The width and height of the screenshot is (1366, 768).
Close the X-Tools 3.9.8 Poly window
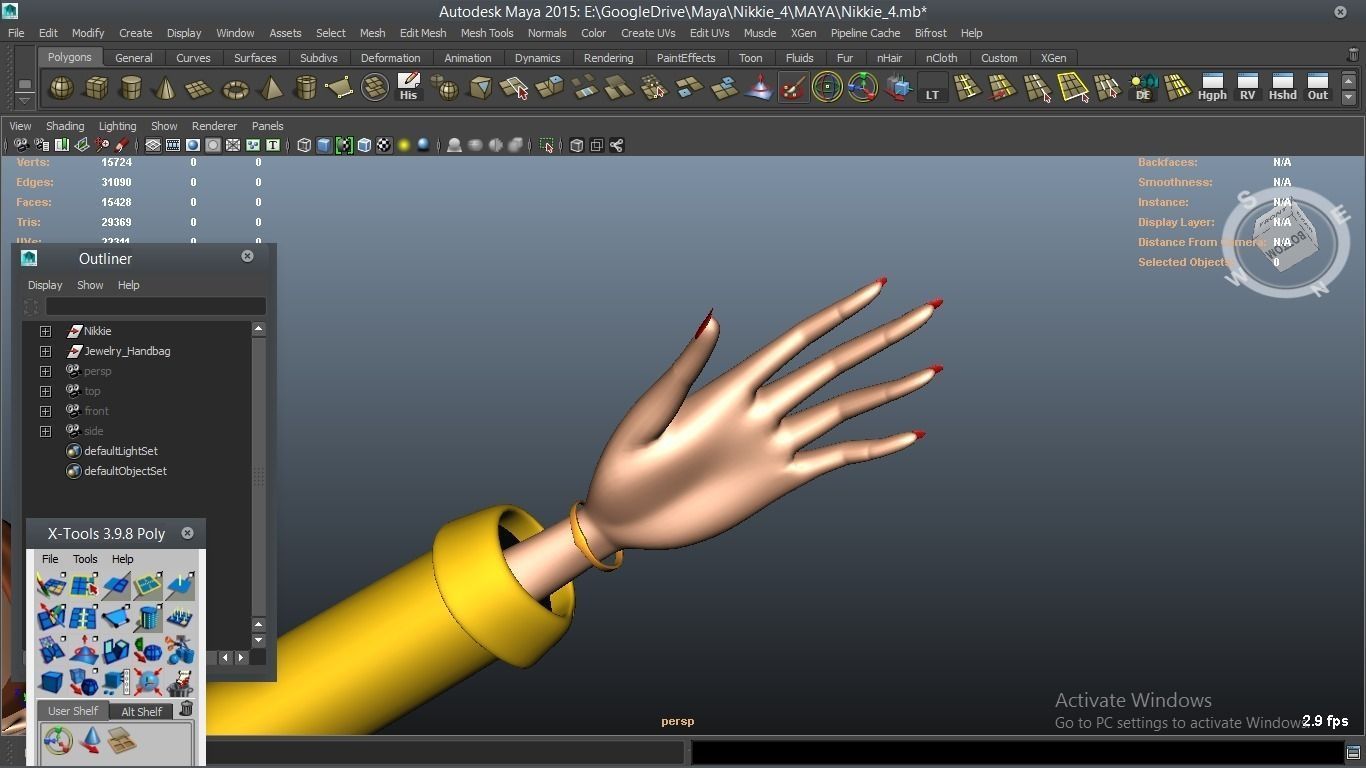[x=187, y=533]
